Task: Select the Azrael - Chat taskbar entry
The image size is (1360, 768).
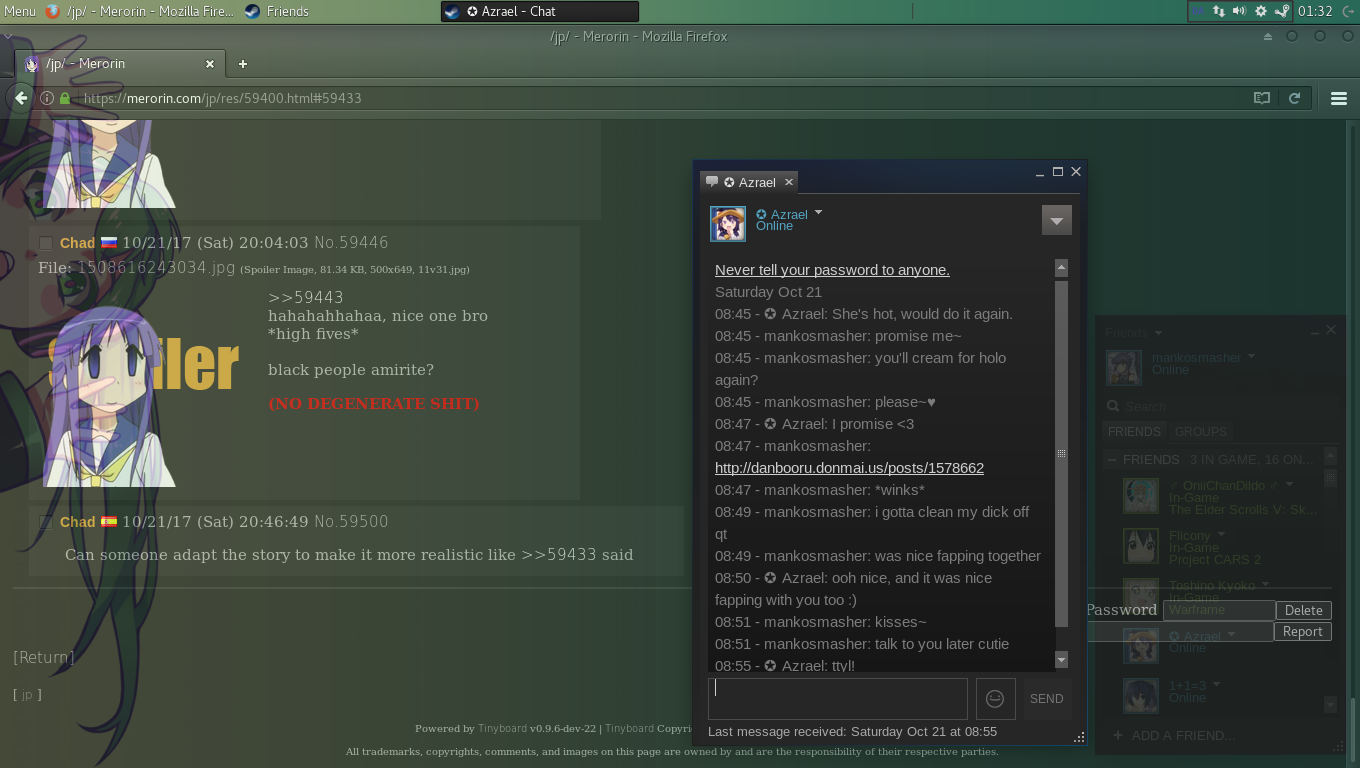Action: tap(539, 11)
